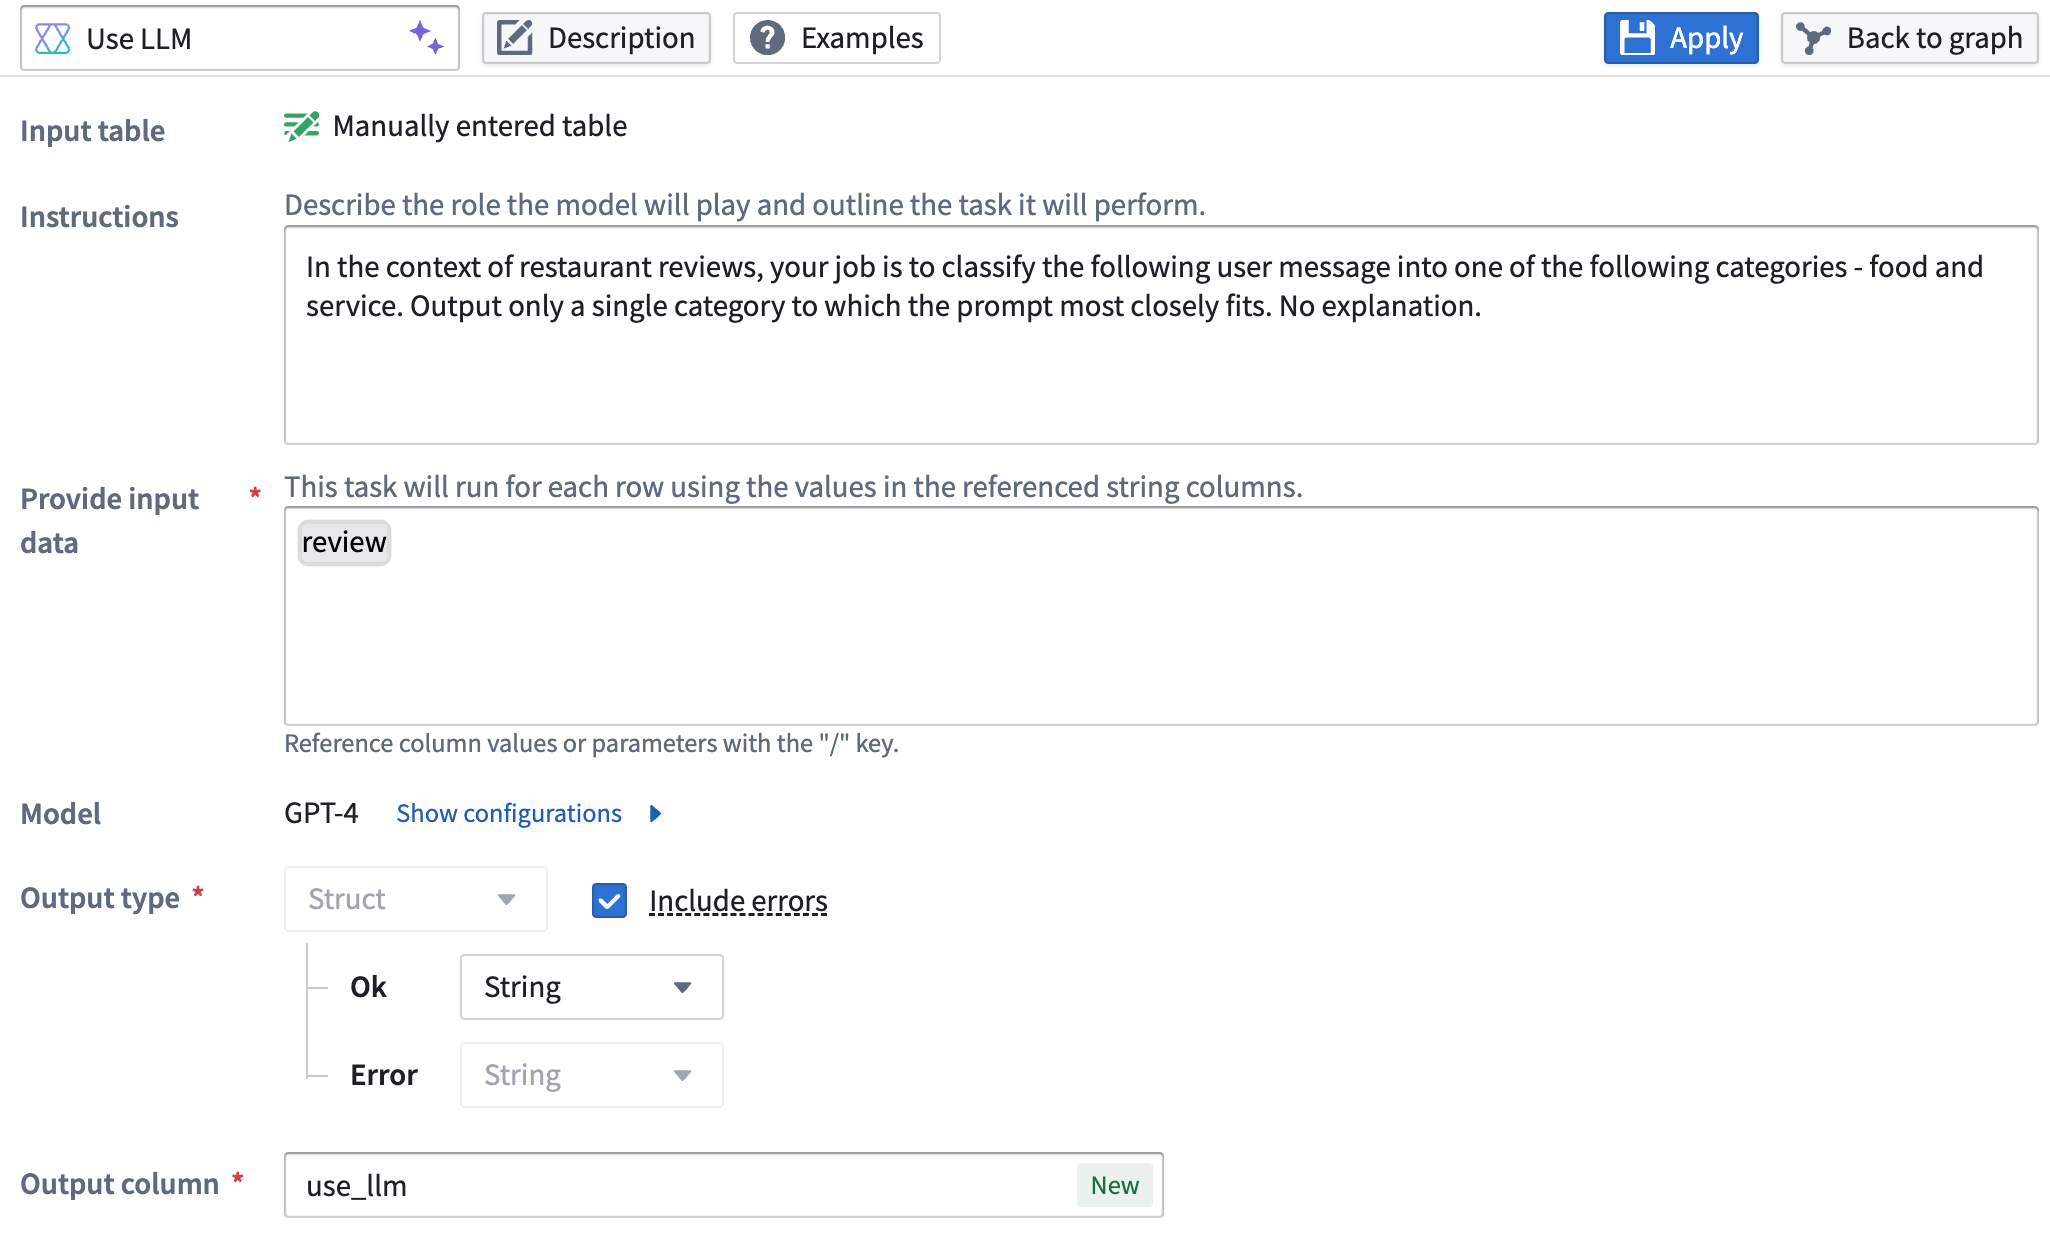Open the Description panel
Viewport: 2050px width, 1258px height.
pos(596,38)
